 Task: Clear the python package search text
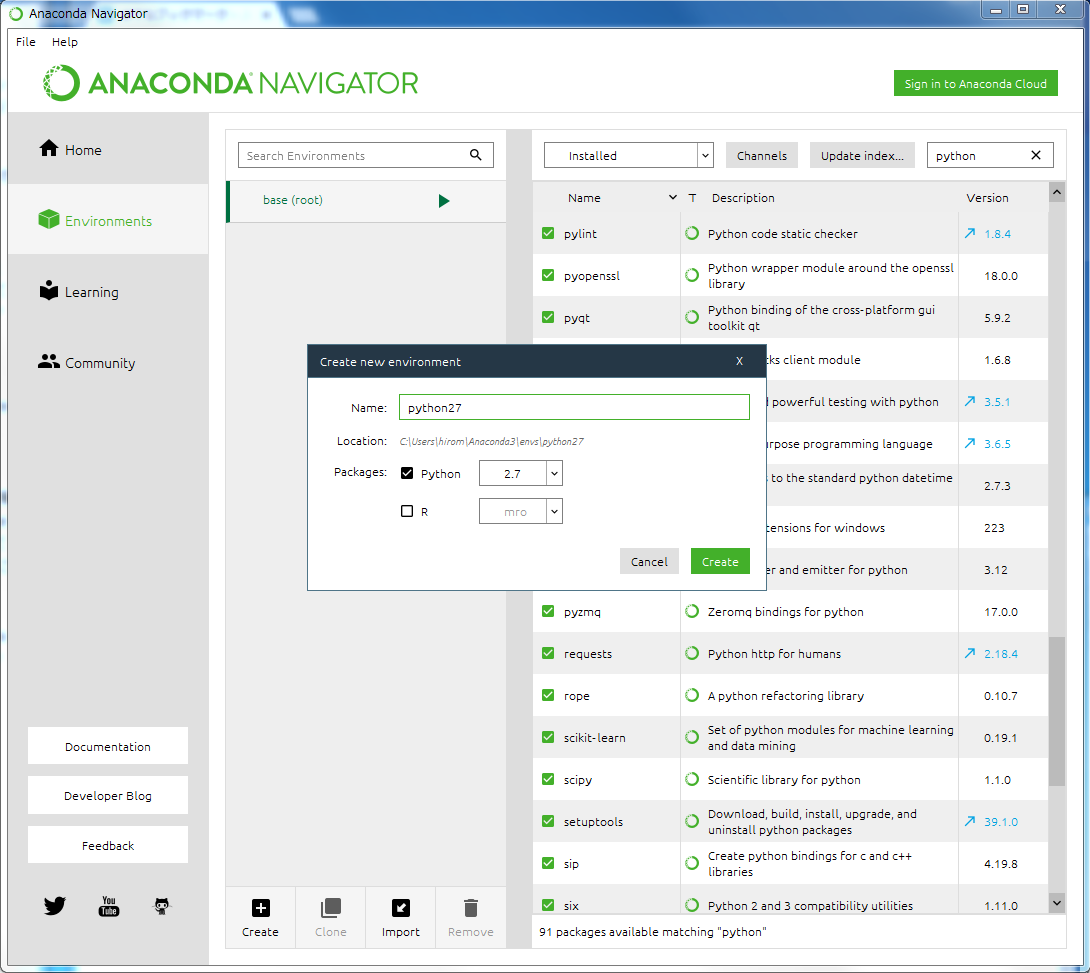coord(1036,155)
